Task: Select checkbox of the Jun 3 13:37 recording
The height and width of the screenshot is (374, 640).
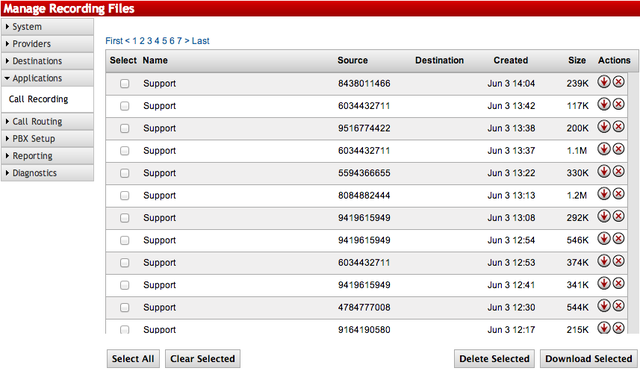Action: pyautogui.click(x=124, y=151)
